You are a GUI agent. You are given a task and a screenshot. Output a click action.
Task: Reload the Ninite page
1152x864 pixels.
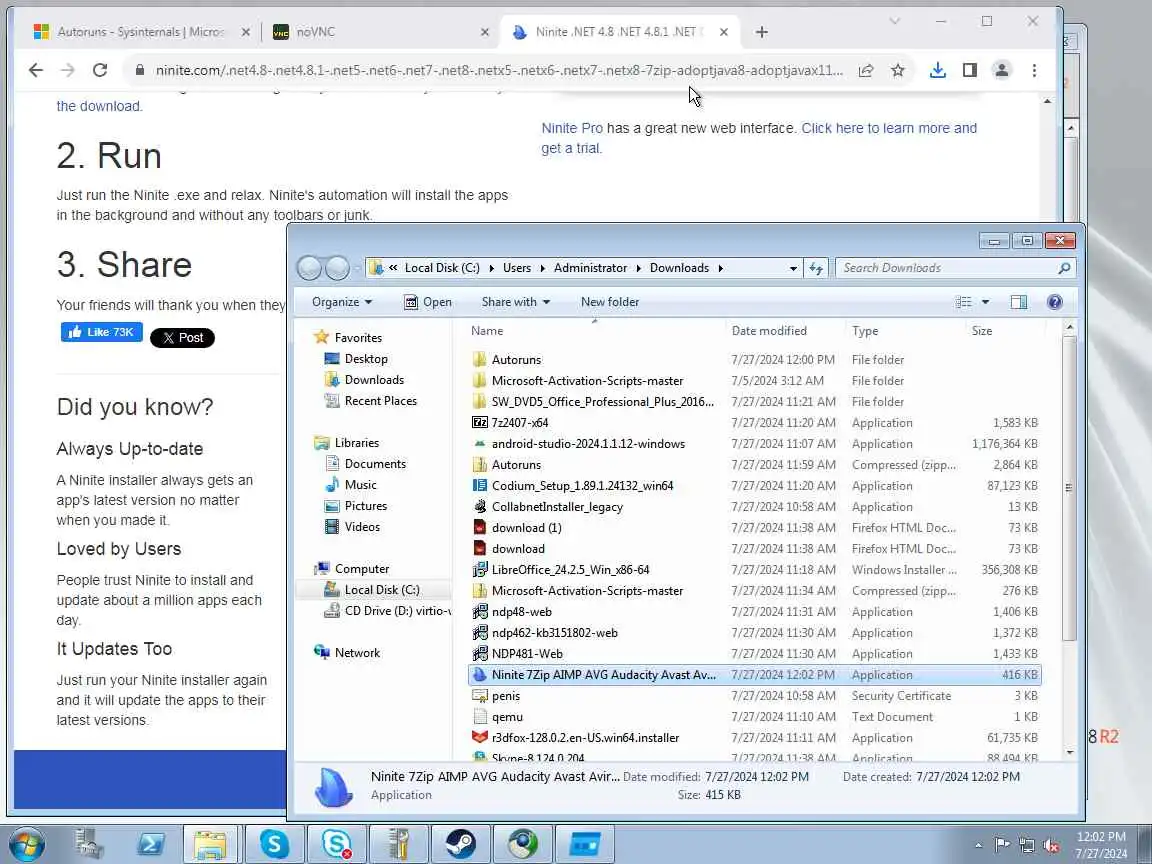pos(100,71)
